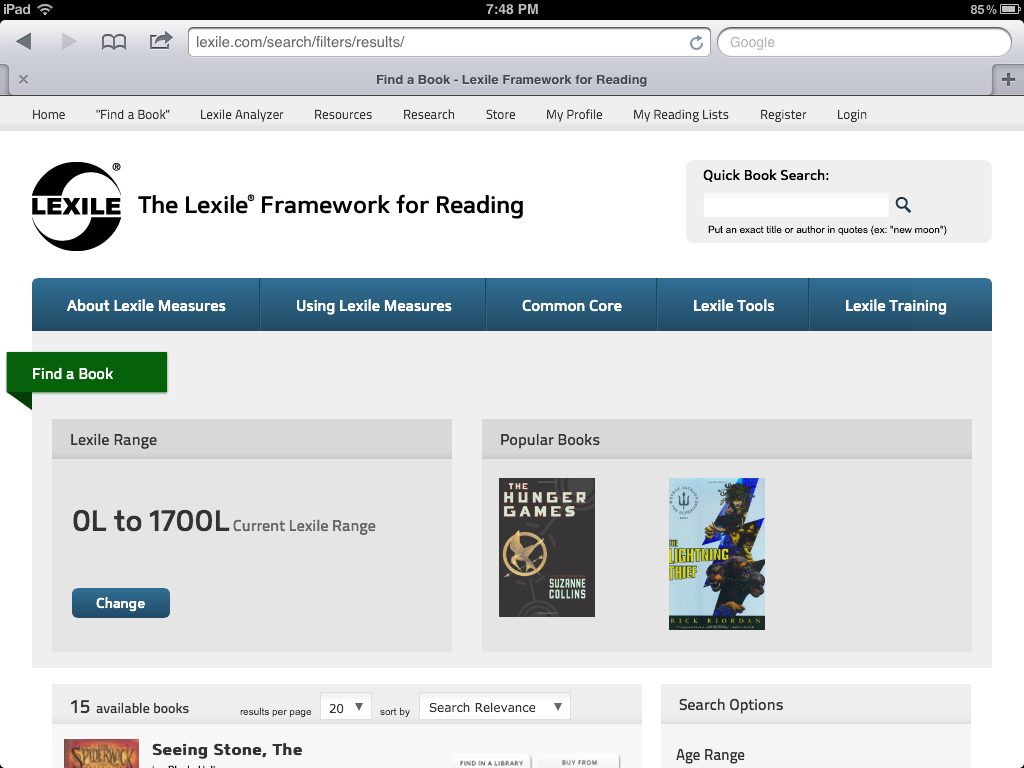1024x768 pixels.
Task: Open the Resources menu item
Action: [x=343, y=114]
